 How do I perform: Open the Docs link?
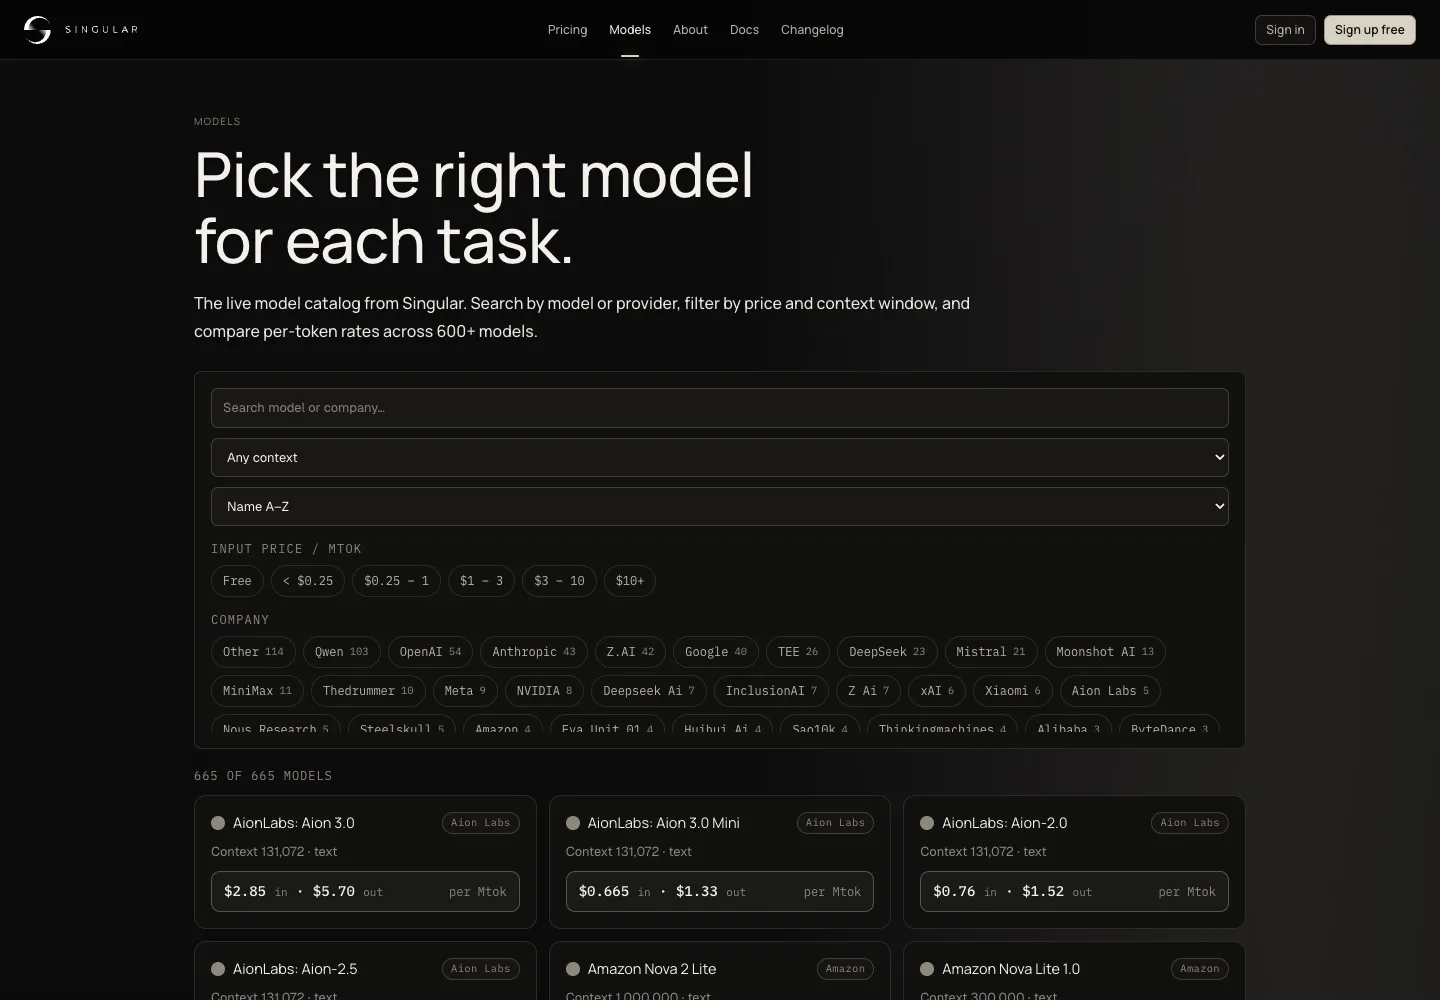tap(744, 30)
